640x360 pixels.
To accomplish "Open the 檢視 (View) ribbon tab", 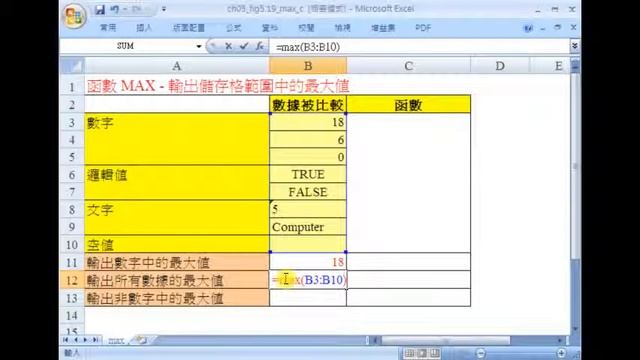I will (342, 28).
